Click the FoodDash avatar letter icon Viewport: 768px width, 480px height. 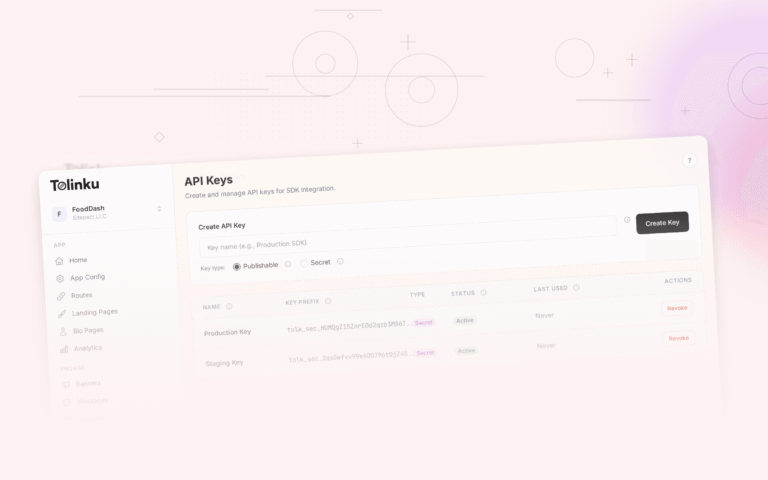[x=59, y=214]
